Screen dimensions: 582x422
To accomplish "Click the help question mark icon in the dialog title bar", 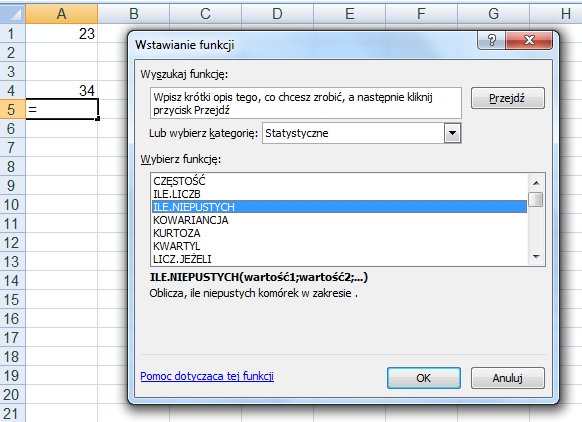I will pos(491,40).
